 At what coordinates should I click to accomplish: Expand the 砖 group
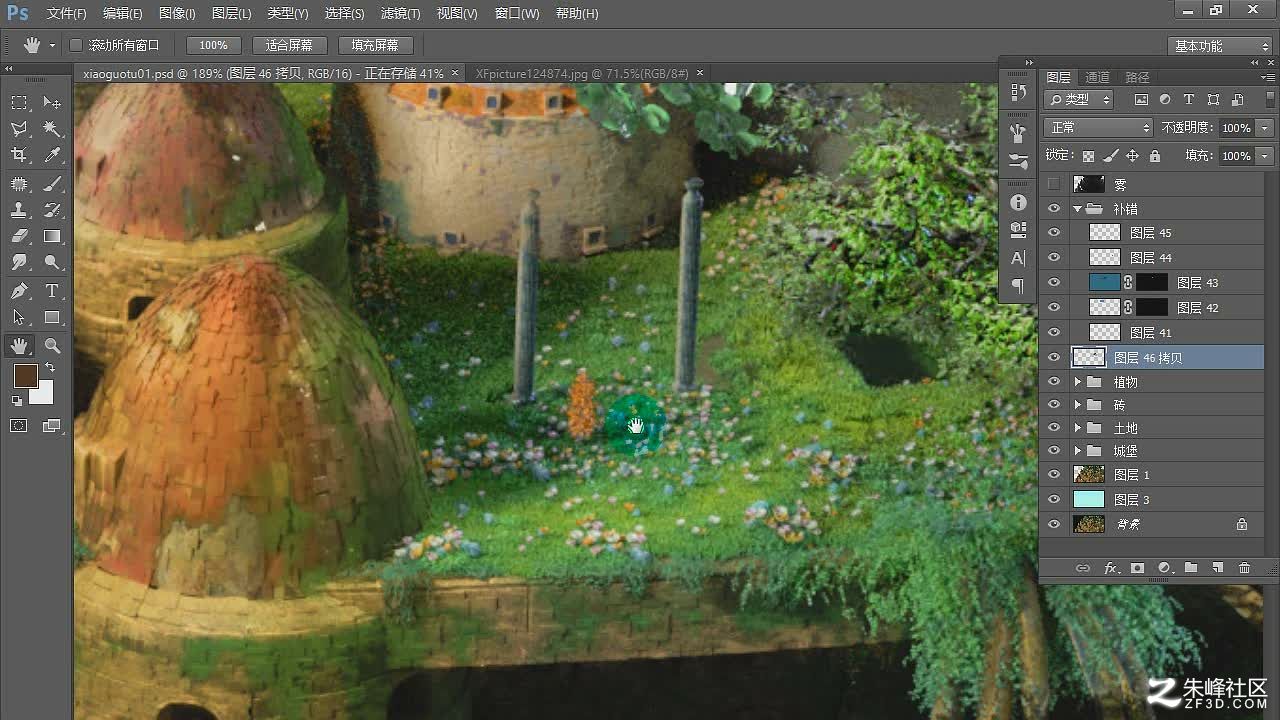point(1078,405)
